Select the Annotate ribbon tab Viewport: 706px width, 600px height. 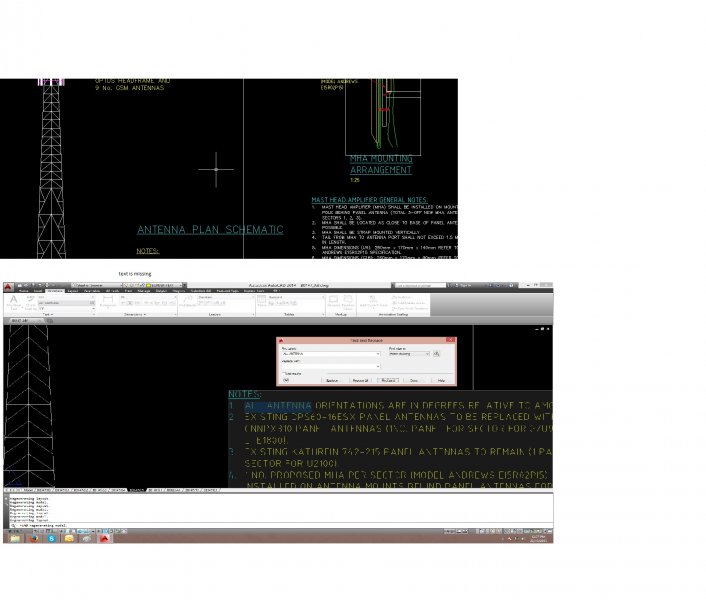[x=55, y=291]
